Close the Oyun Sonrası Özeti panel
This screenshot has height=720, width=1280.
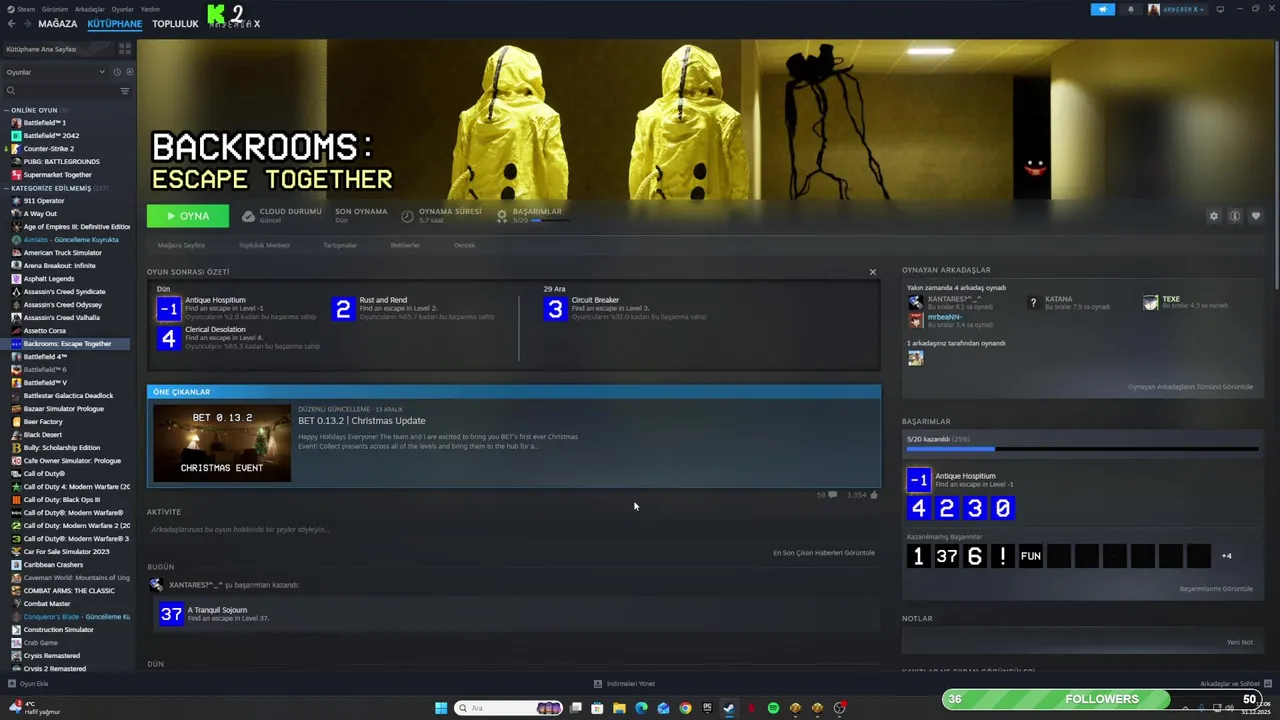coord(872,272)
